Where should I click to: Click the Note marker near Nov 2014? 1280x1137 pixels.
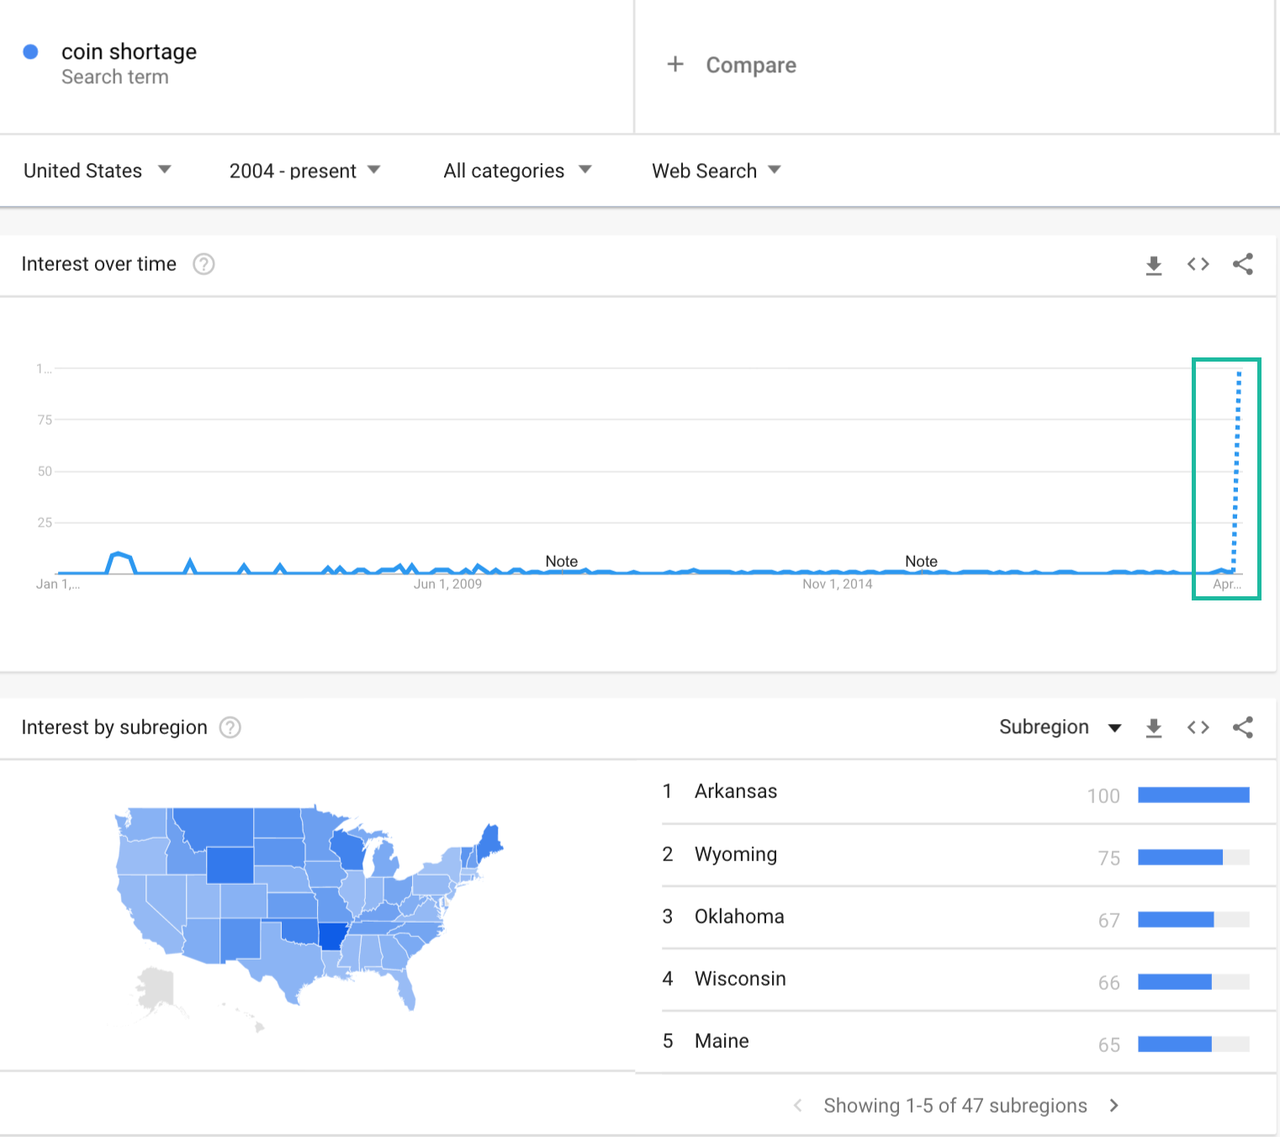point(921,561)
